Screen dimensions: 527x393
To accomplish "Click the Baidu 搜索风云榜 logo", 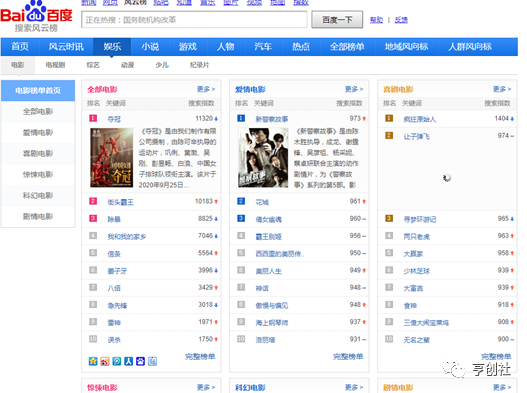I will coord(36,16).
